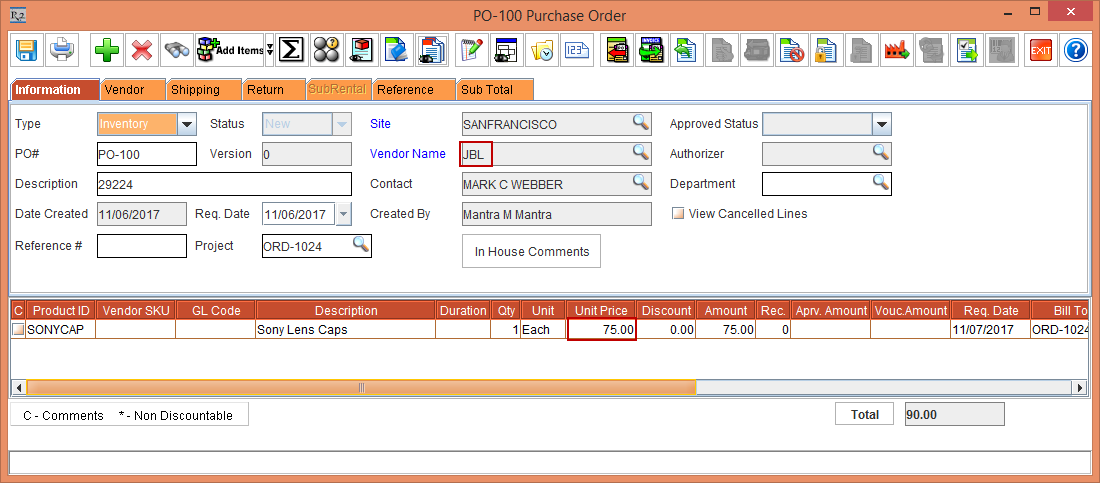The image size is (1100, 483).
Task: Open help with the question mark icon
Action: (1075, 49)
